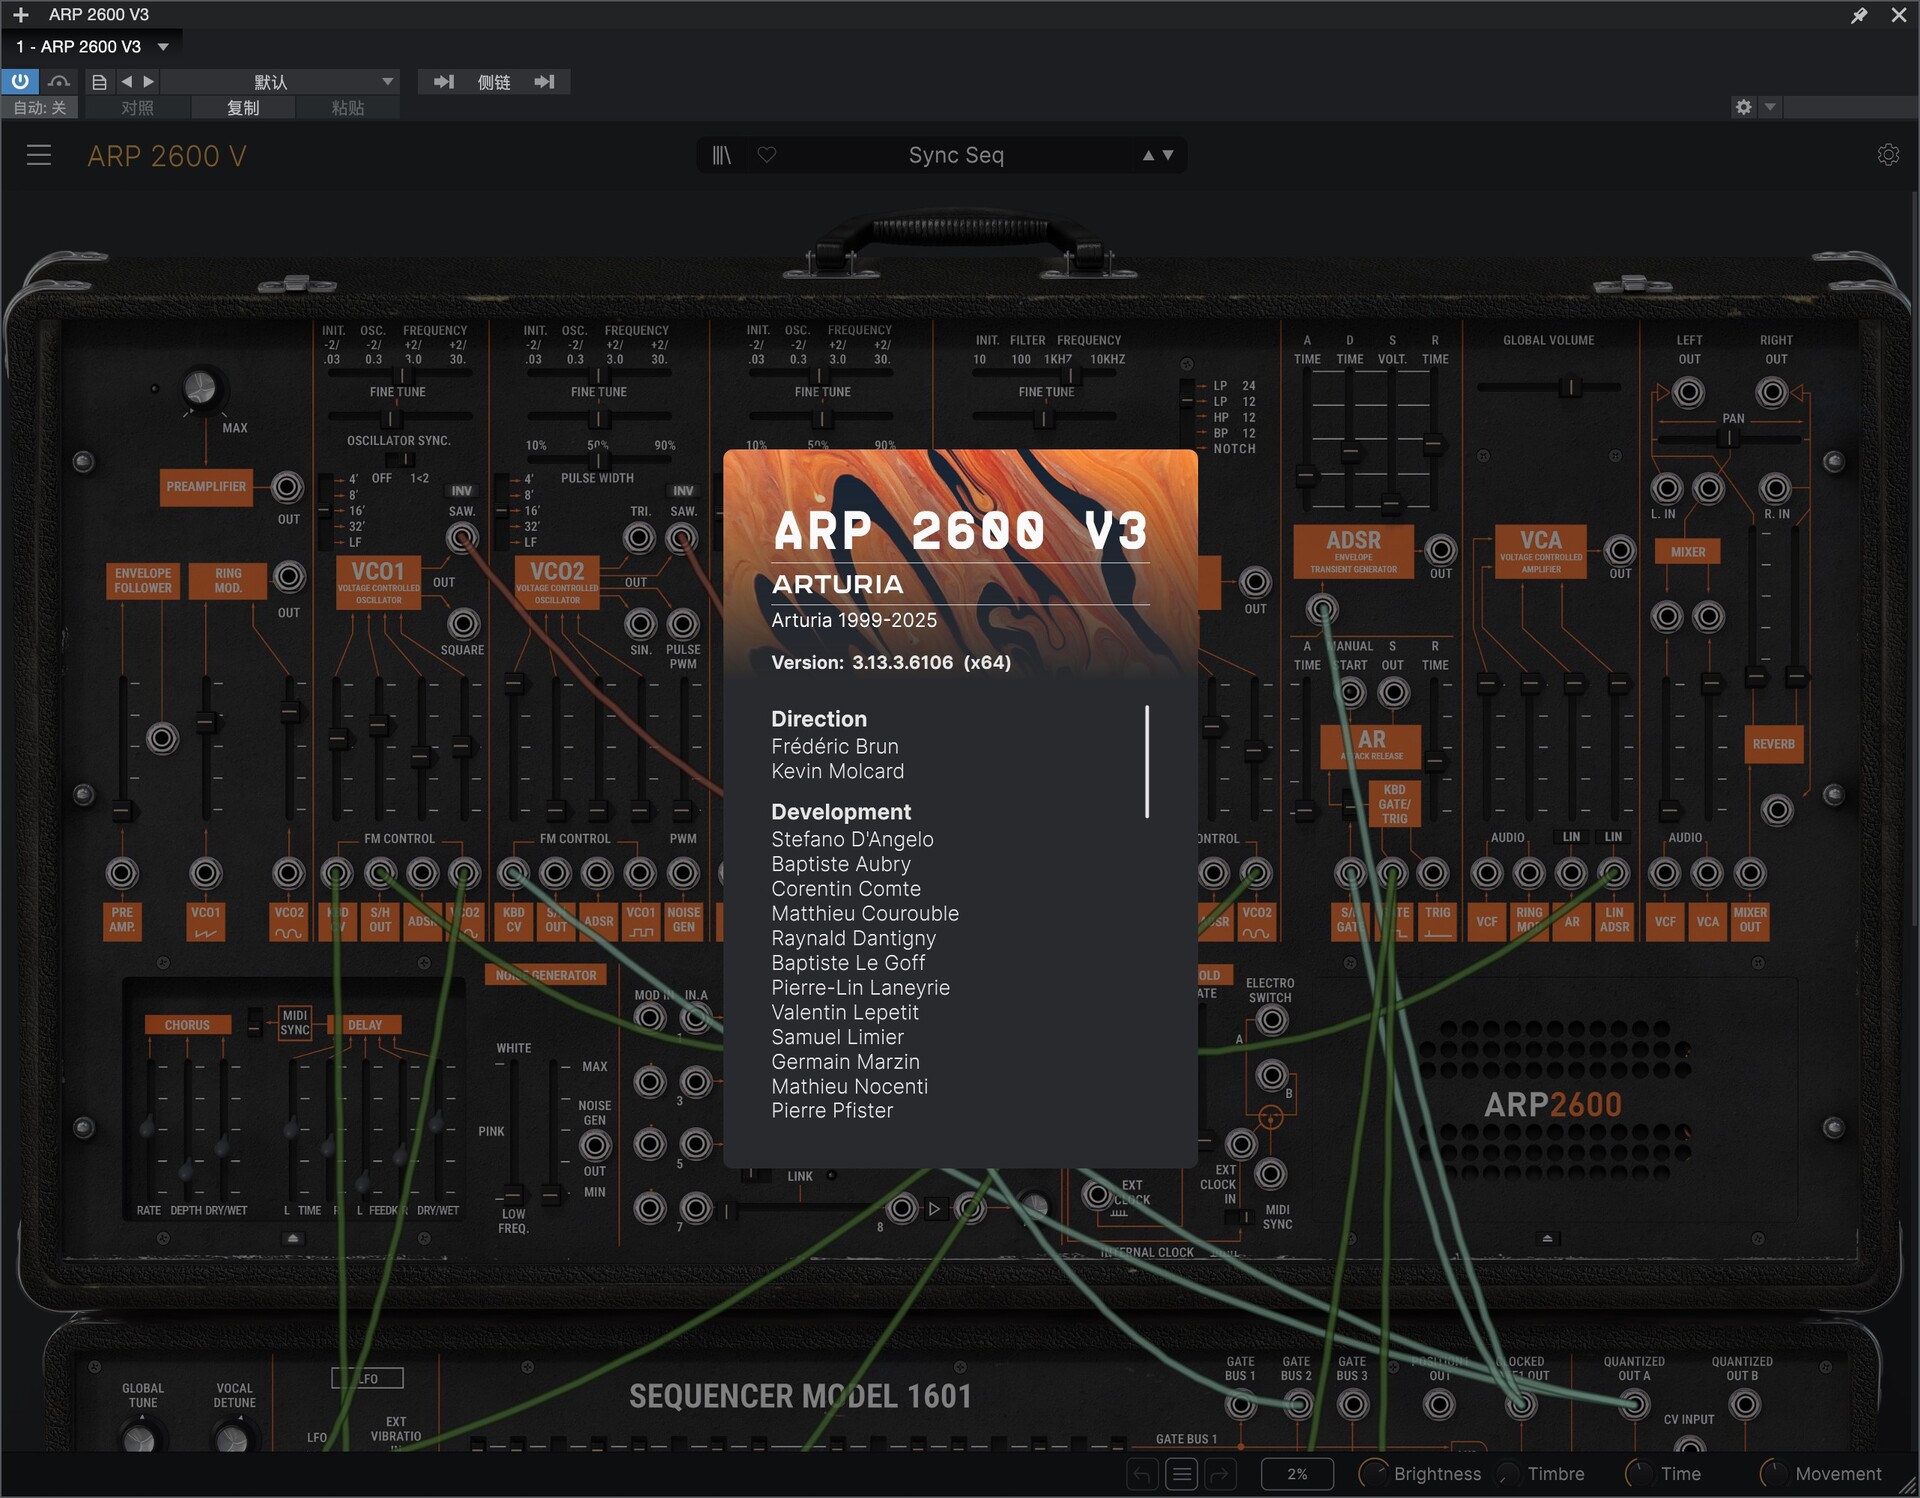Image resolution: width=1920 pixels, height=1498 pixels.
Task: Toggle the OSCILLATOR SYNC. switch
Action: [401, 460]
